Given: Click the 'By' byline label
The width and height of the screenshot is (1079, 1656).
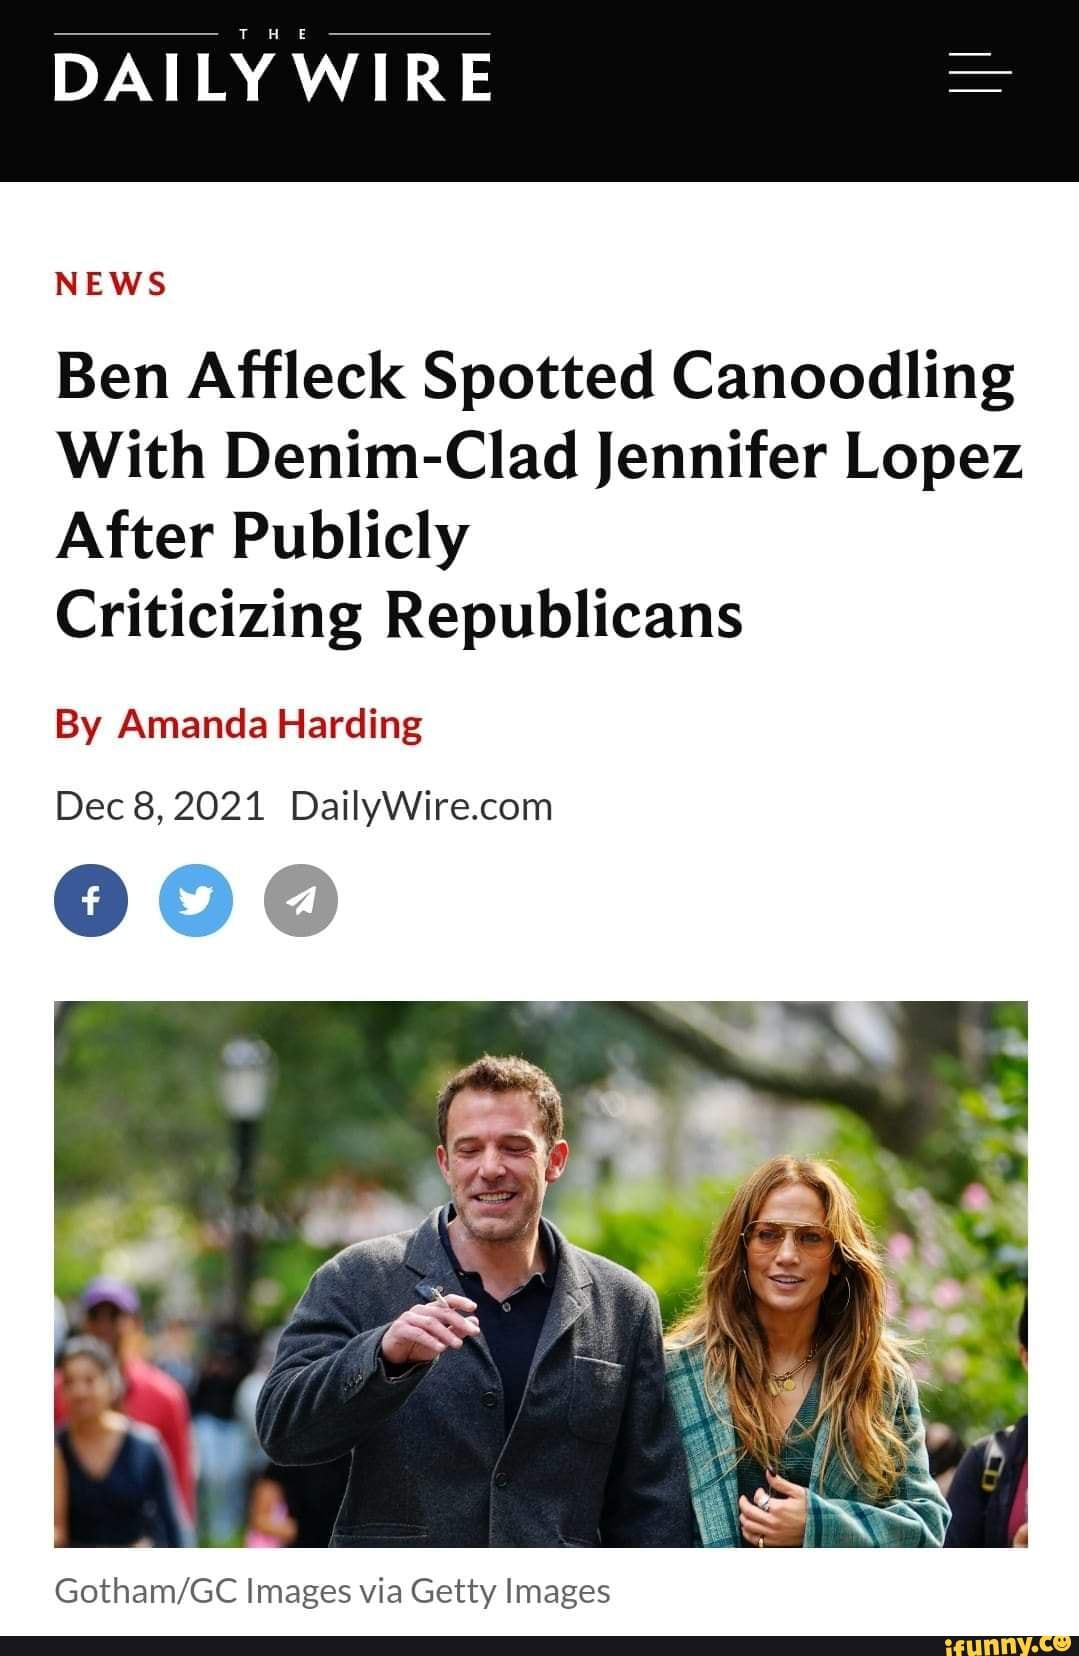Looking at the screenshot, I should coord(77,723).
